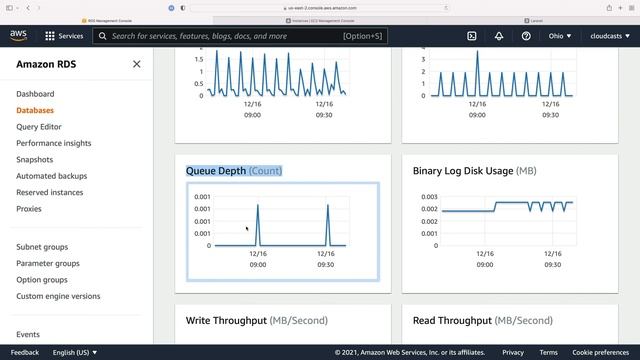Open Option groups

click(x=42, y=280)
